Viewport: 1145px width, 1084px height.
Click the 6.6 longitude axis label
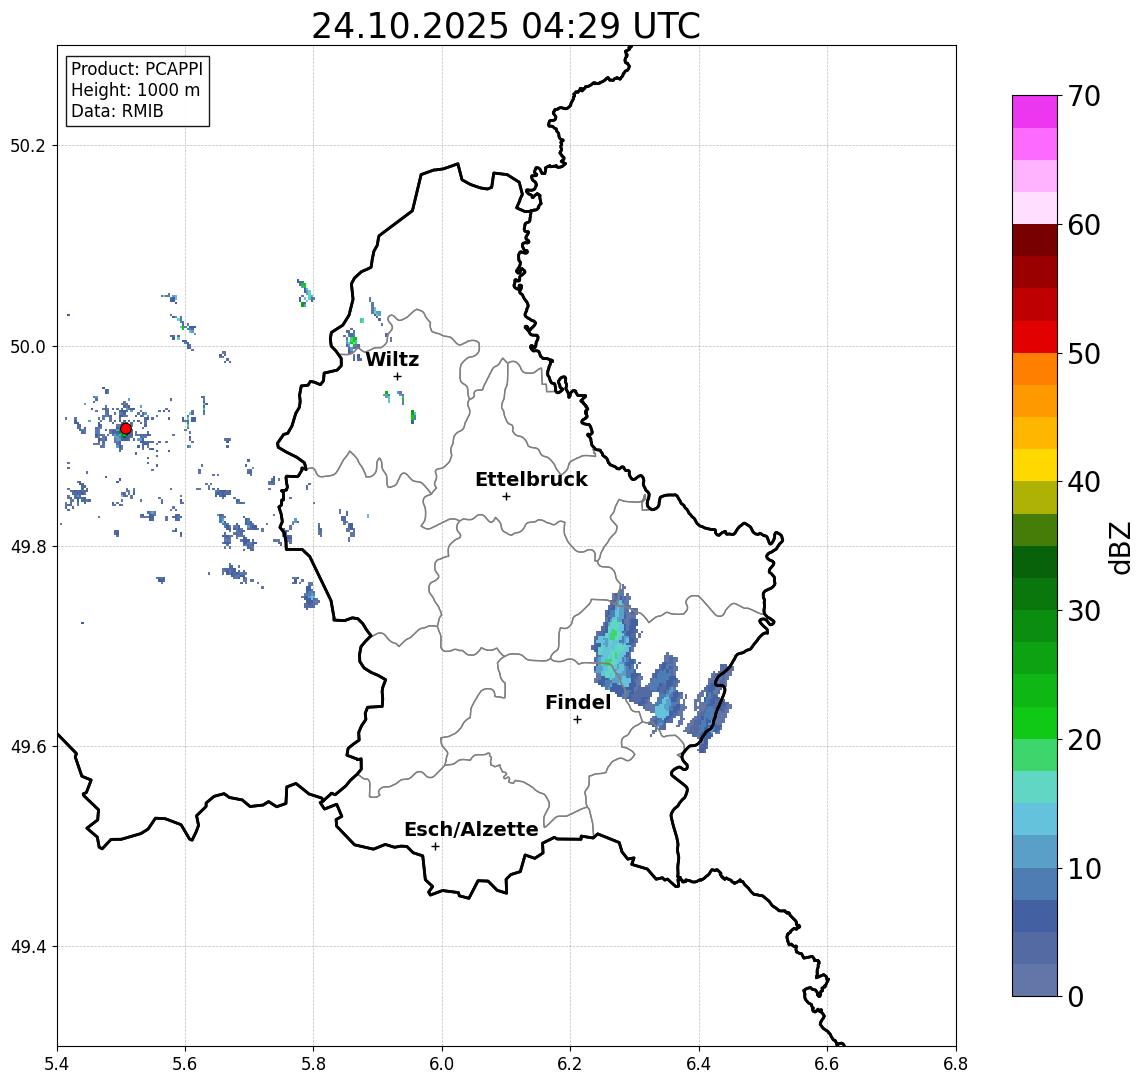(x=827, y=1064)
